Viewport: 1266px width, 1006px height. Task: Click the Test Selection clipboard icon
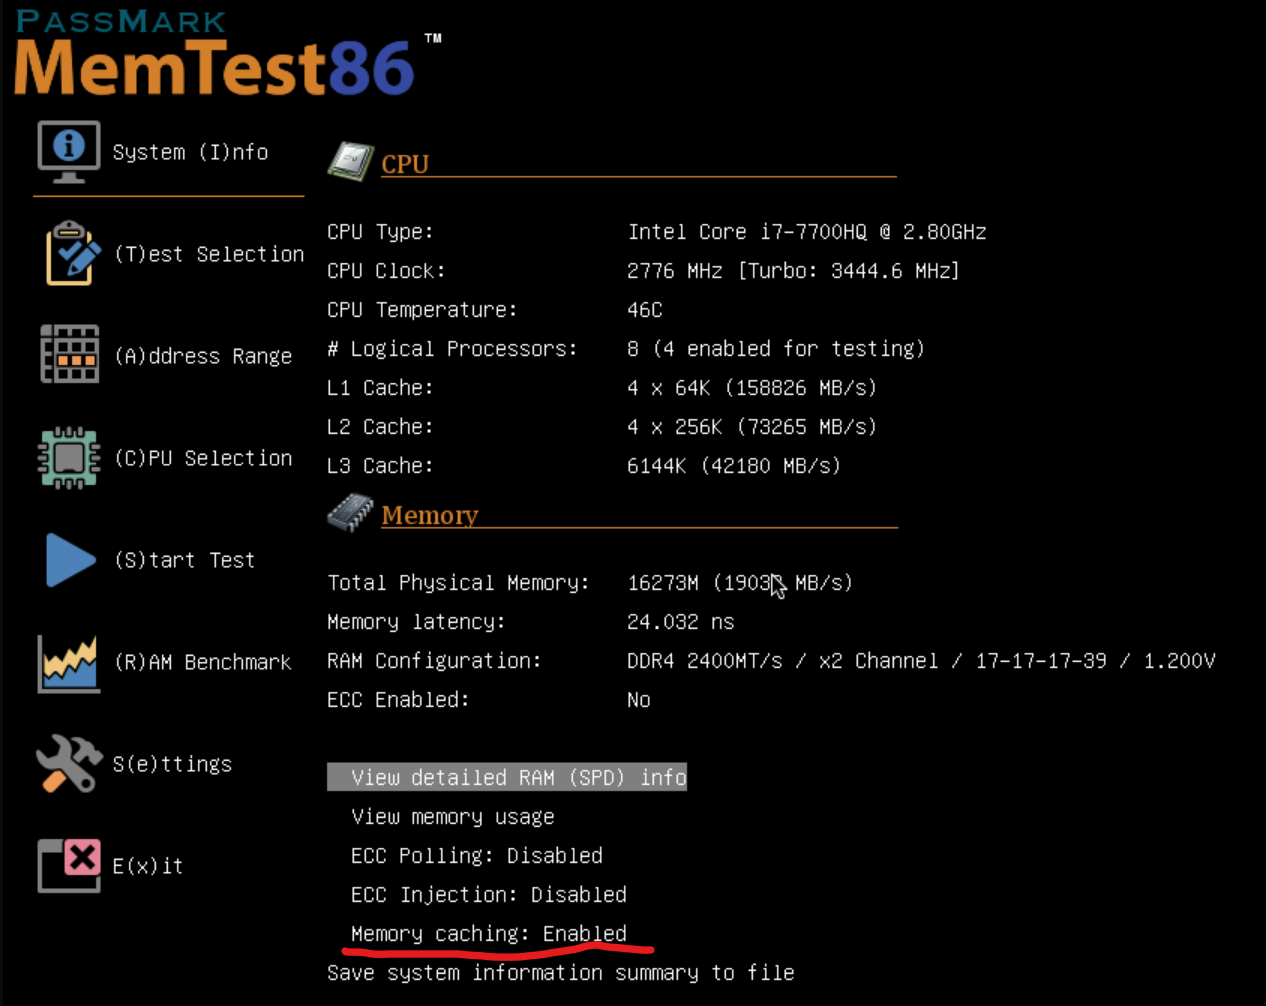pyautogui.click(x=72, y=254)
